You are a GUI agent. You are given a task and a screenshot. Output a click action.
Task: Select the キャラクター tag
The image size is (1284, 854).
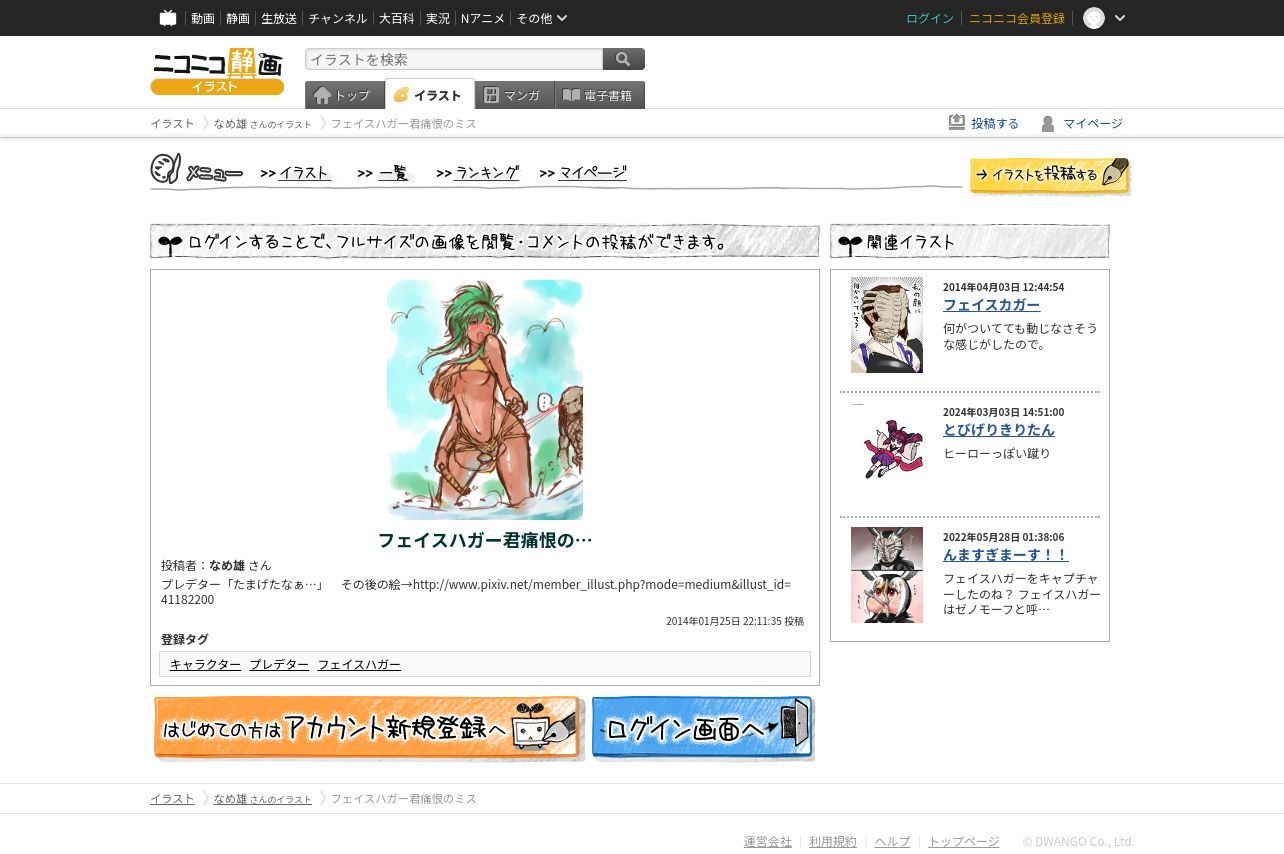(205, 664)
